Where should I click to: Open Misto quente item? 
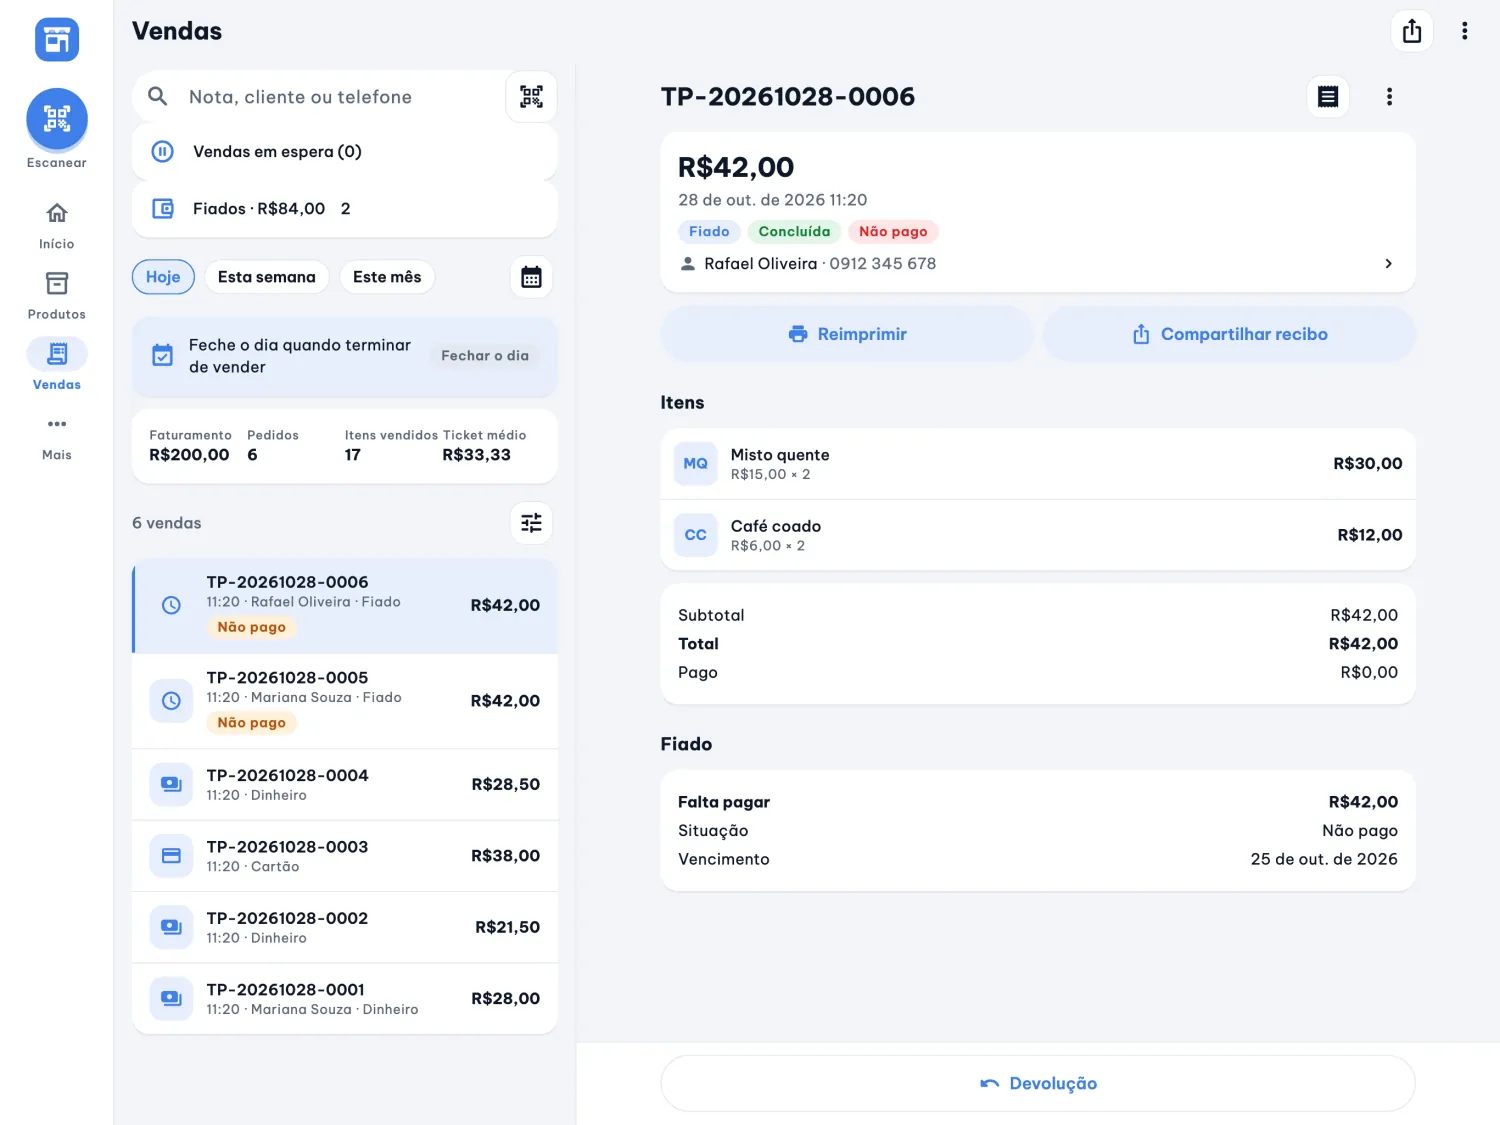[x=1038, y=464]
